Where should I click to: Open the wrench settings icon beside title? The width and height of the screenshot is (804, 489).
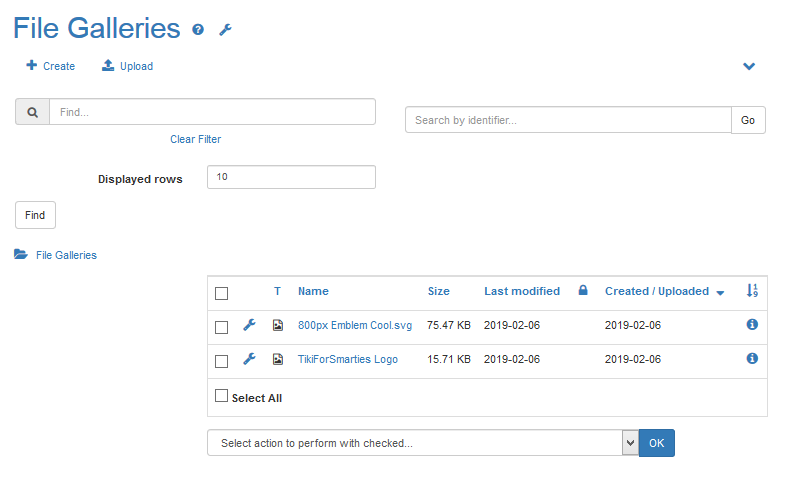tap(225, 30)
